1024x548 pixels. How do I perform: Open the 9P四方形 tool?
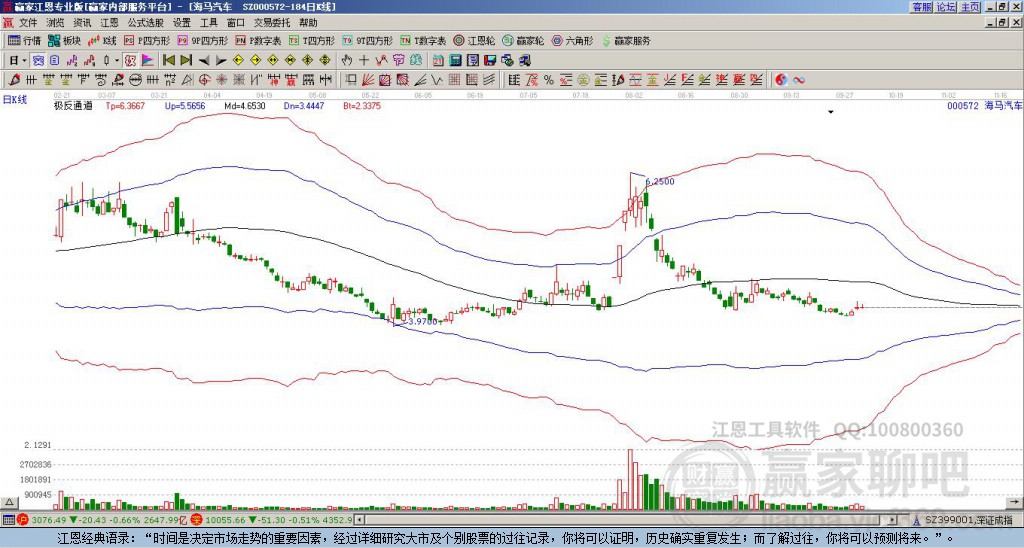coord(203,41)
